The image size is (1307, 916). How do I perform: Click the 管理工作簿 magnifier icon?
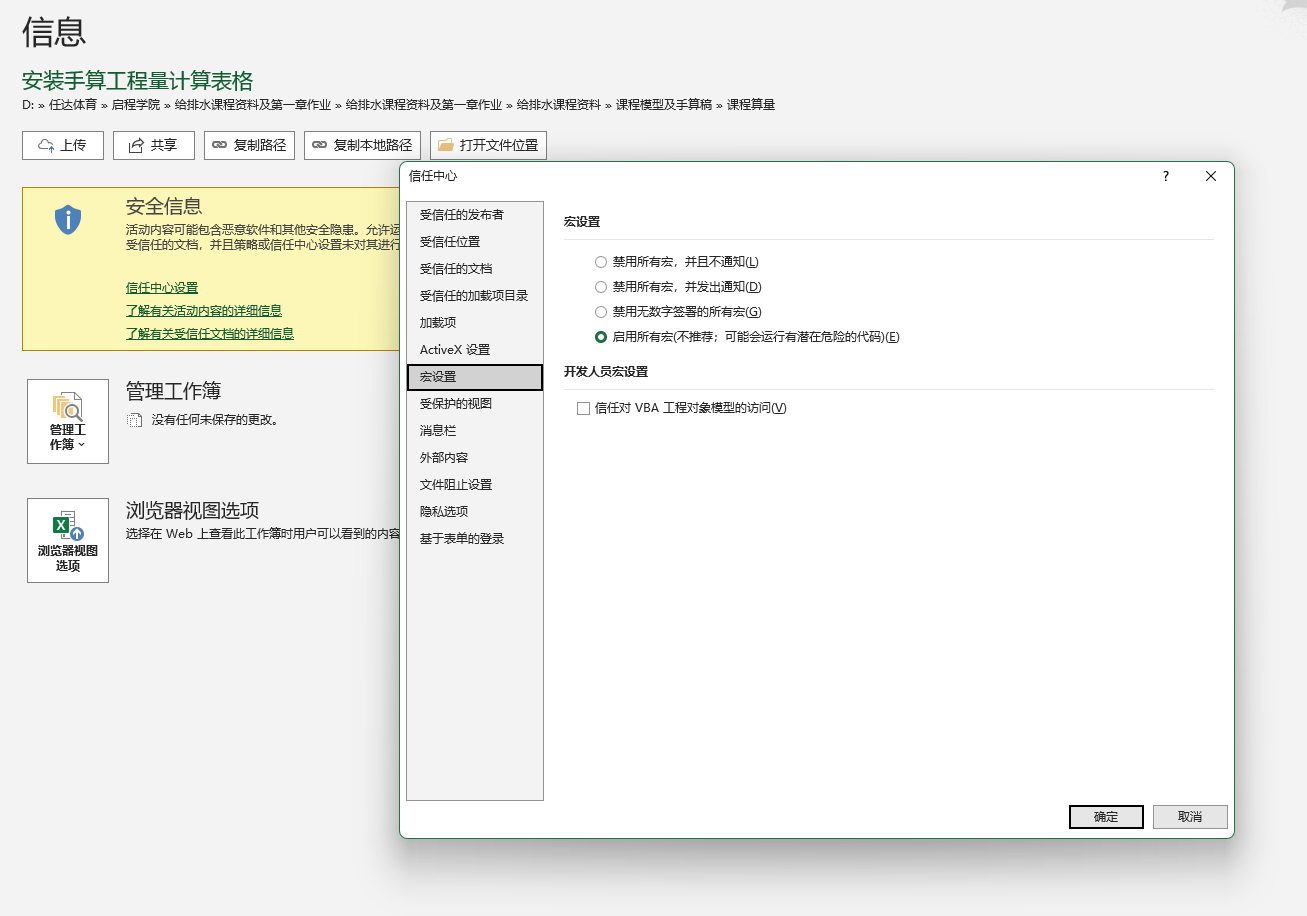67,407
